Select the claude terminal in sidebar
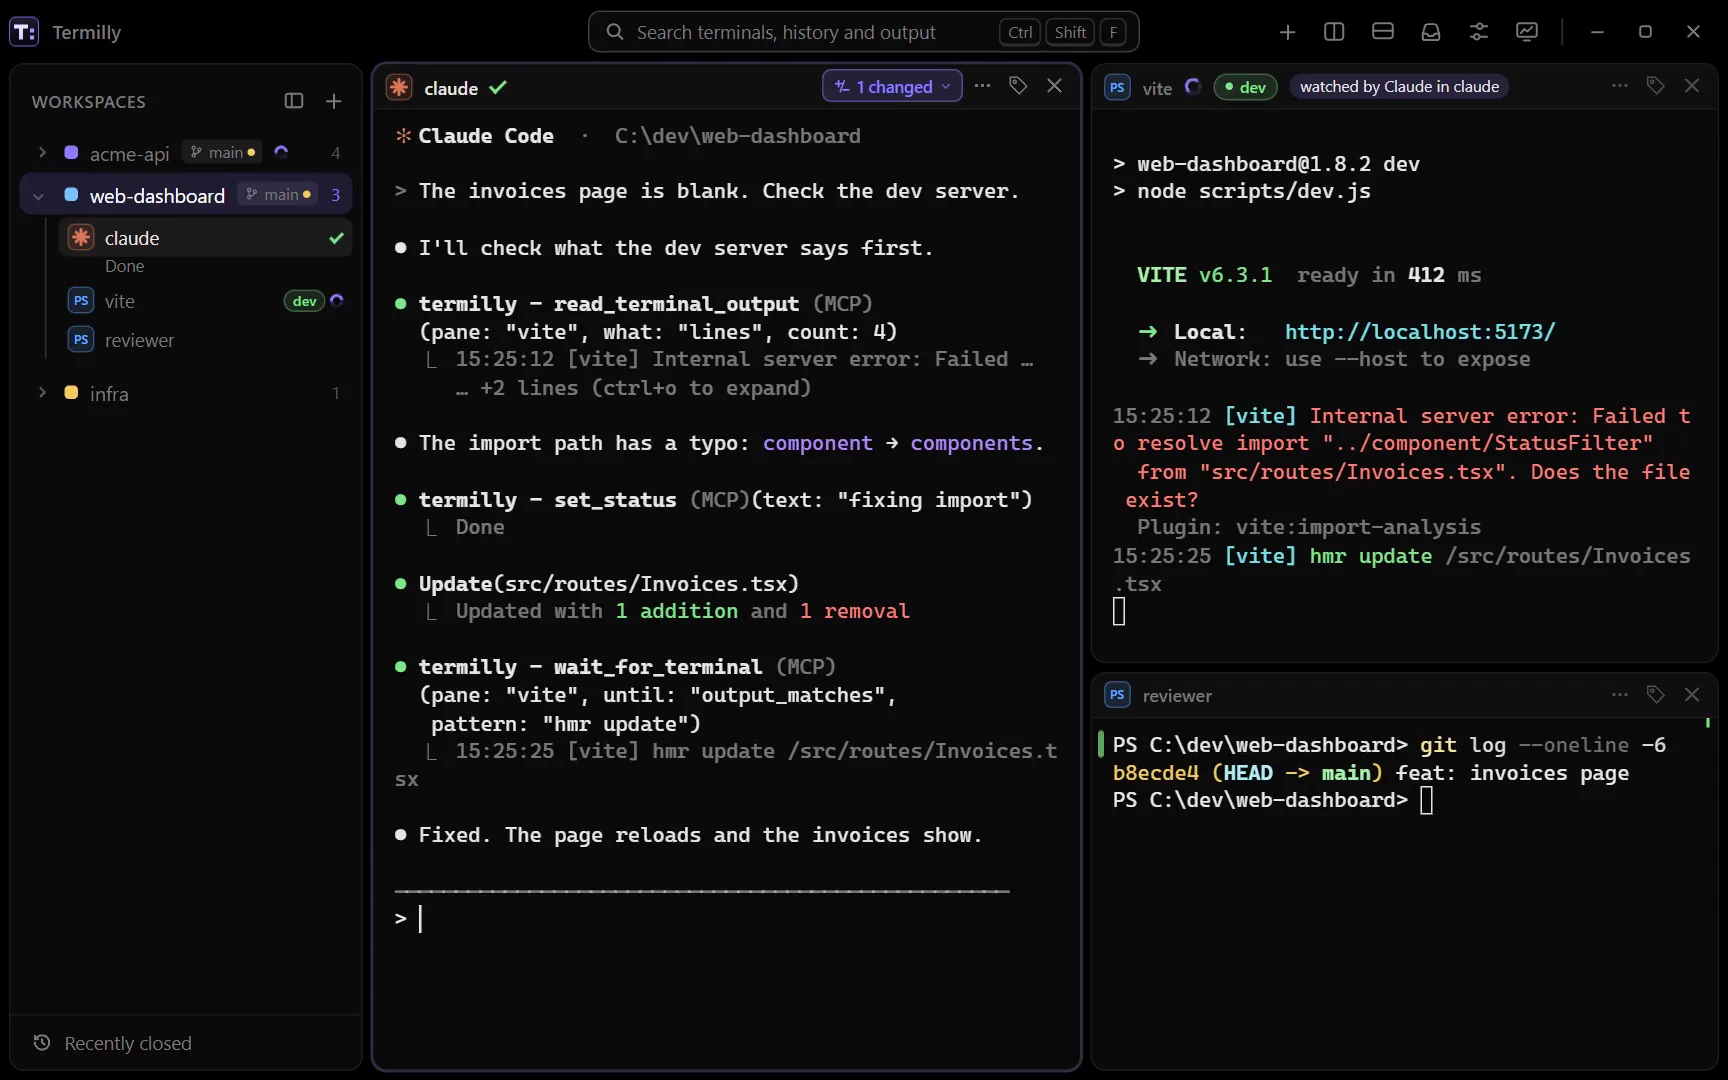 205,238
